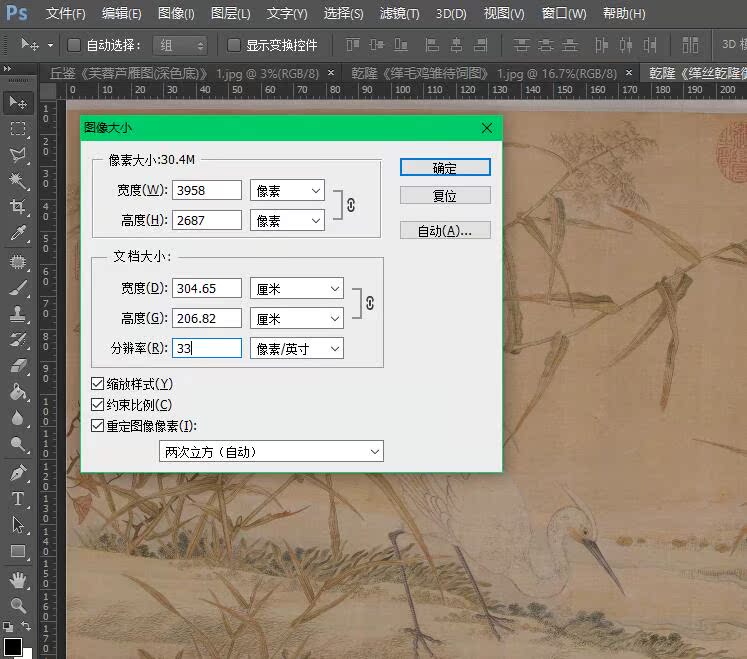The image size is (747, 659).
Task: Open document height 厘米 unit dropdown
Action: coord(297,318)
